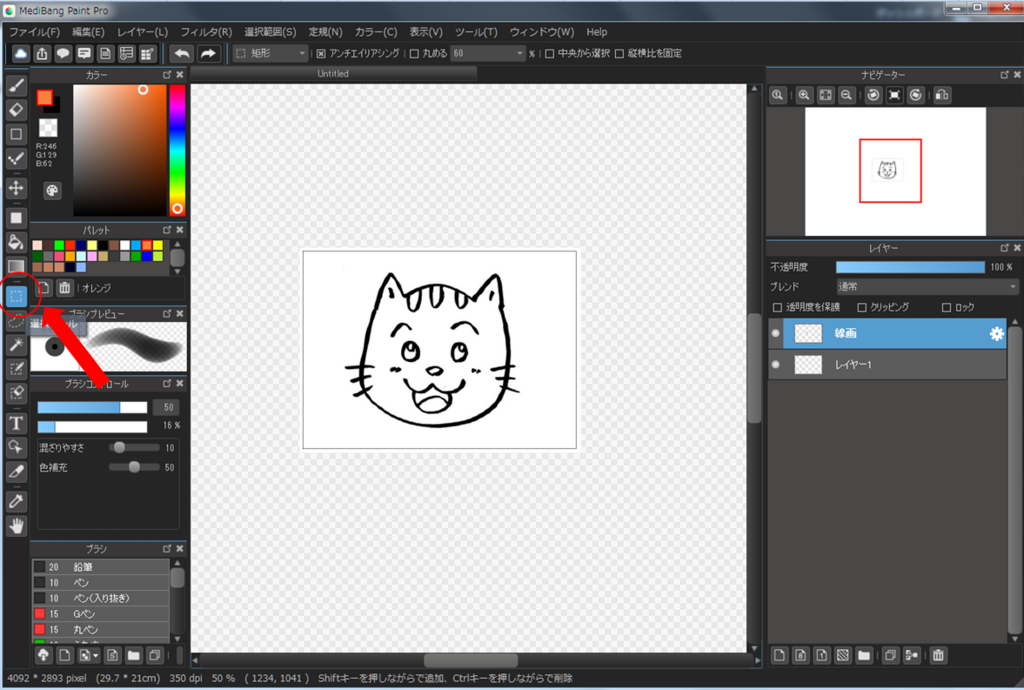The height and width of the screenshot is (690, 1024).
Task: Open the 選択範囲(S) menu
Action: tap(270, 32)
